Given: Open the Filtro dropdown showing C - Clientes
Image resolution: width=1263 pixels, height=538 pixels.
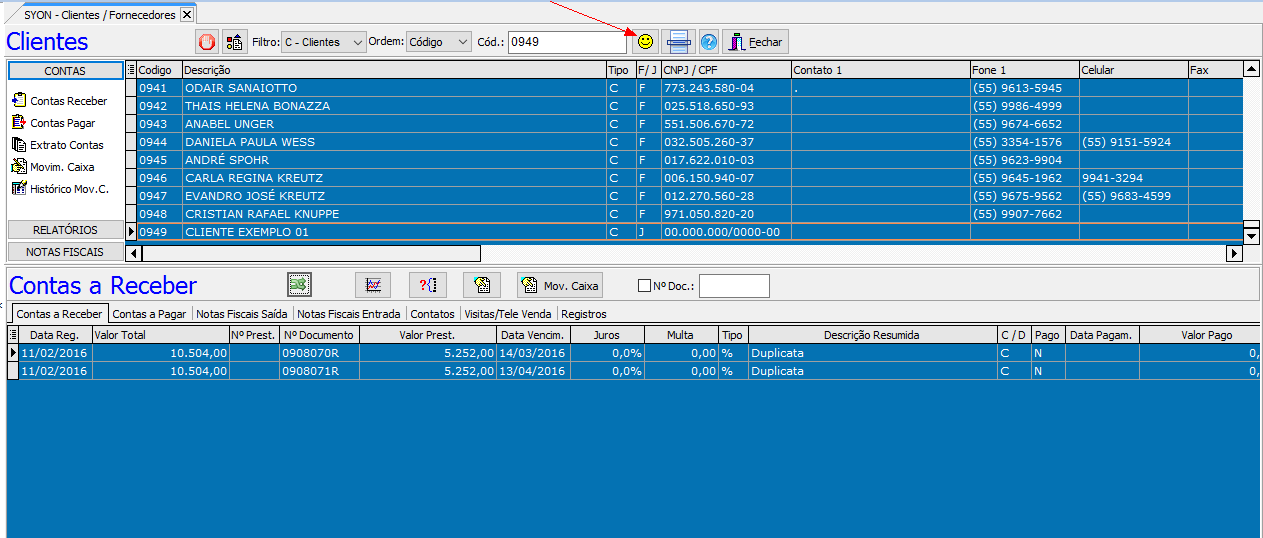Looking at the screenshot, I should point(324,42).
